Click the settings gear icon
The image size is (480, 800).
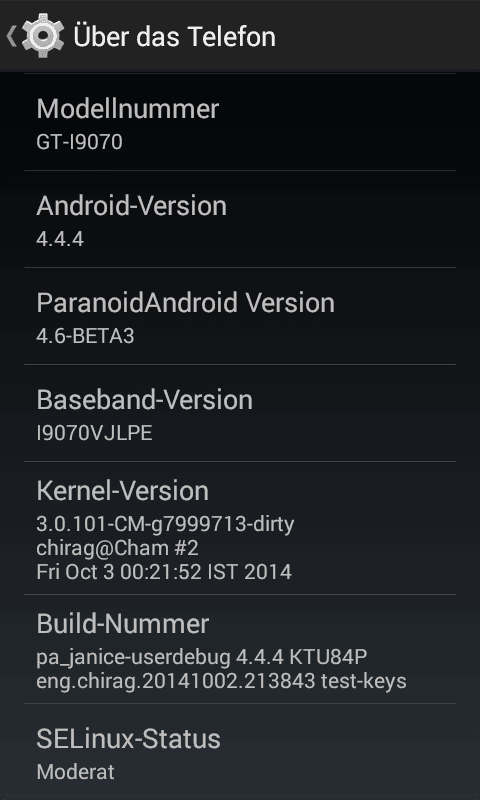[43, 36]
